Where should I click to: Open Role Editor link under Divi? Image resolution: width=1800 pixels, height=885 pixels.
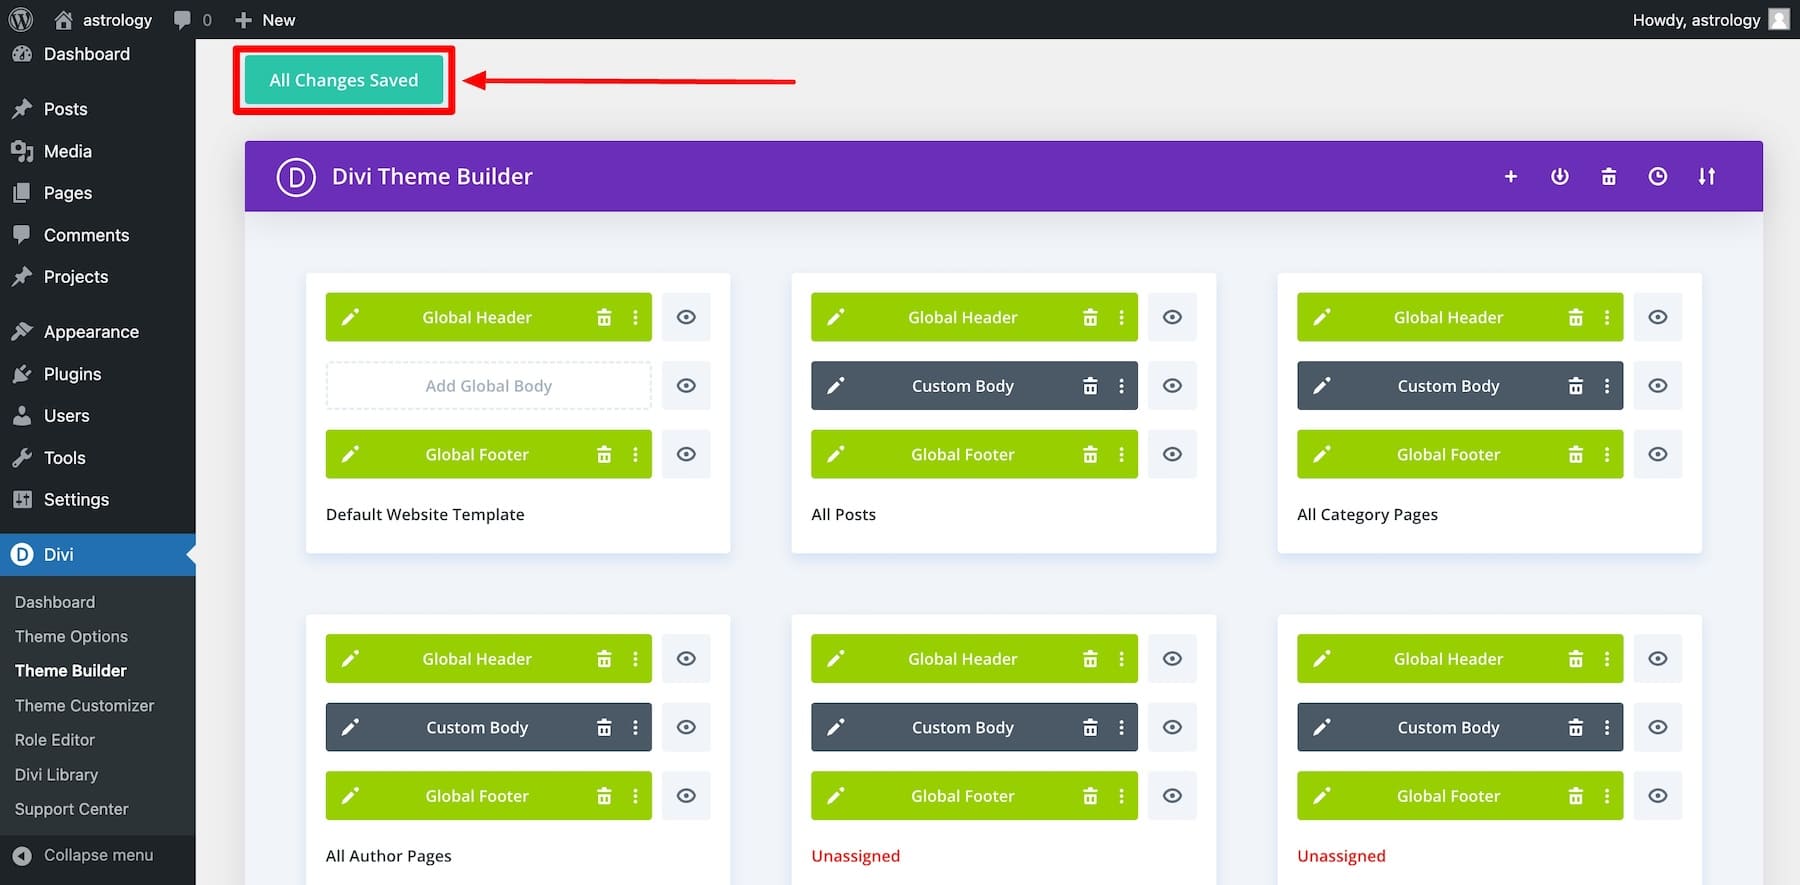click(x=55, y=740)
